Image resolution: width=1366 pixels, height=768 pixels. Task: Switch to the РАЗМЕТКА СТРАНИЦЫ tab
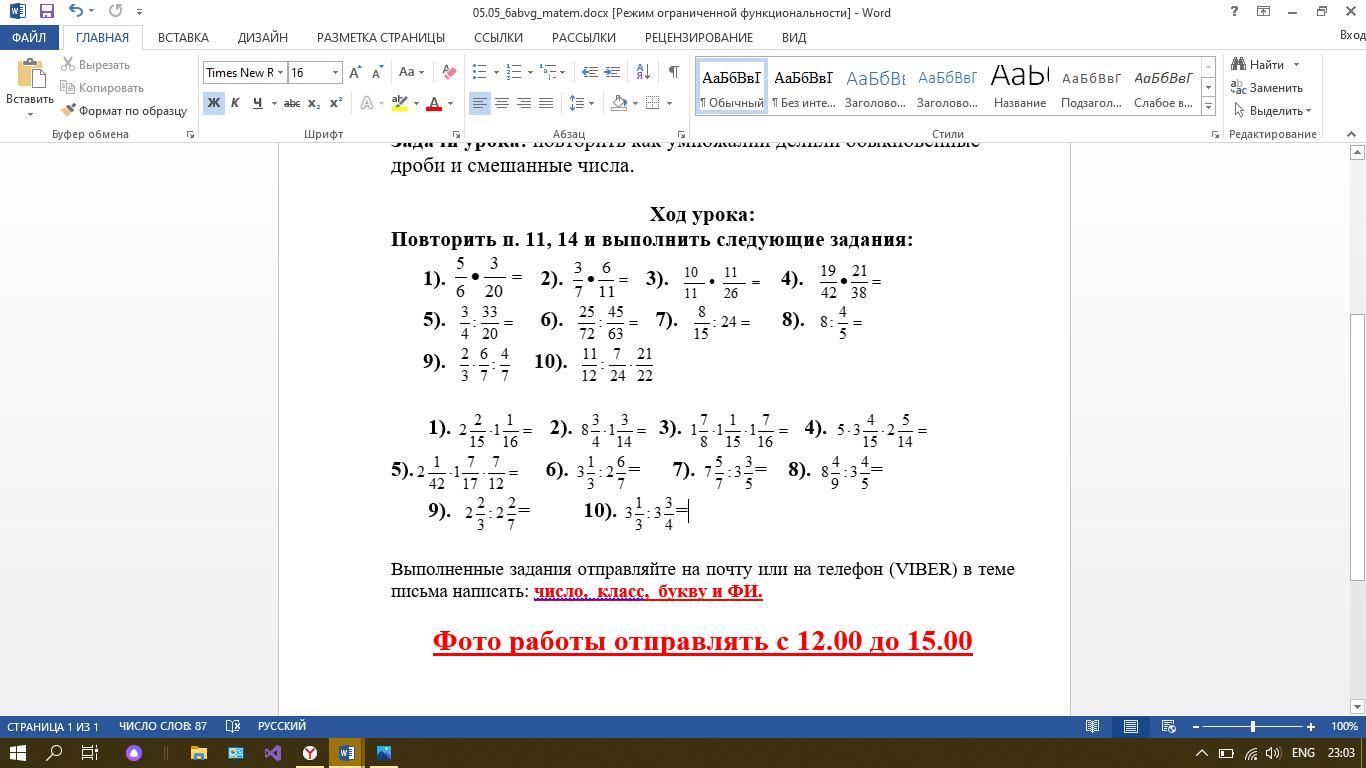click(x=381, y=37)
